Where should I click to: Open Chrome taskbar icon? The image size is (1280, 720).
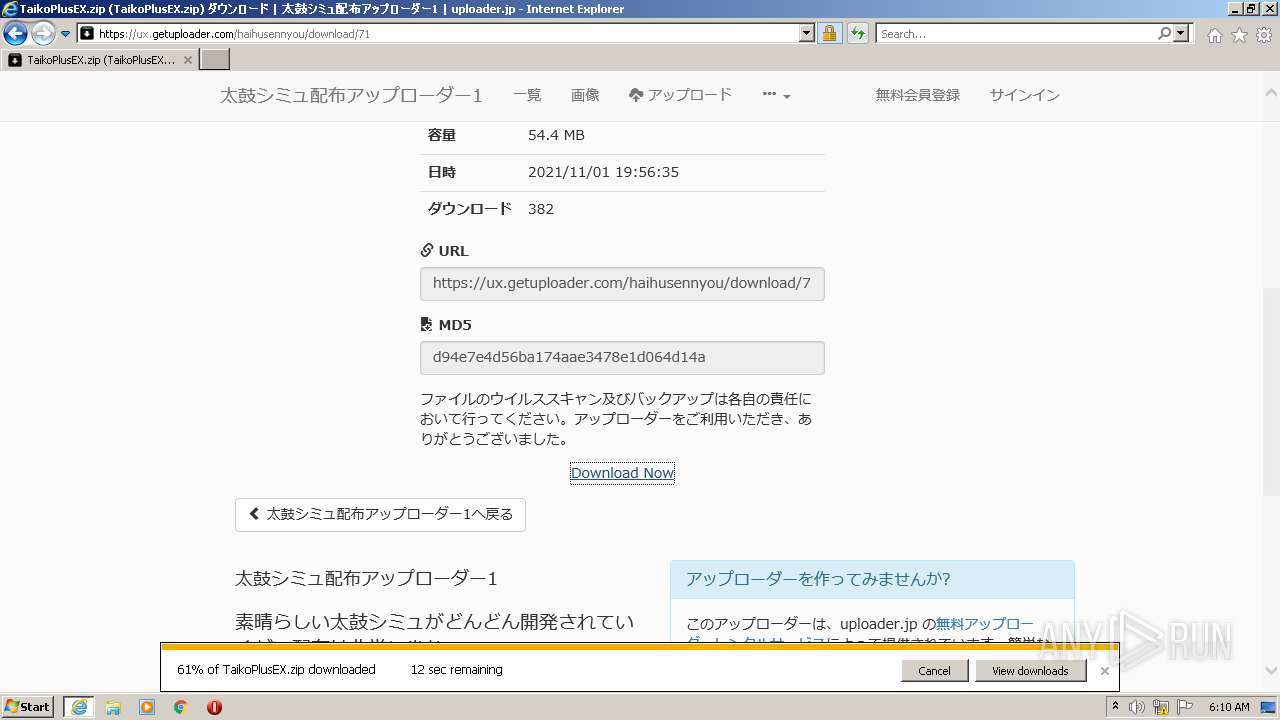pyautogui.click(x=181, y=707)
